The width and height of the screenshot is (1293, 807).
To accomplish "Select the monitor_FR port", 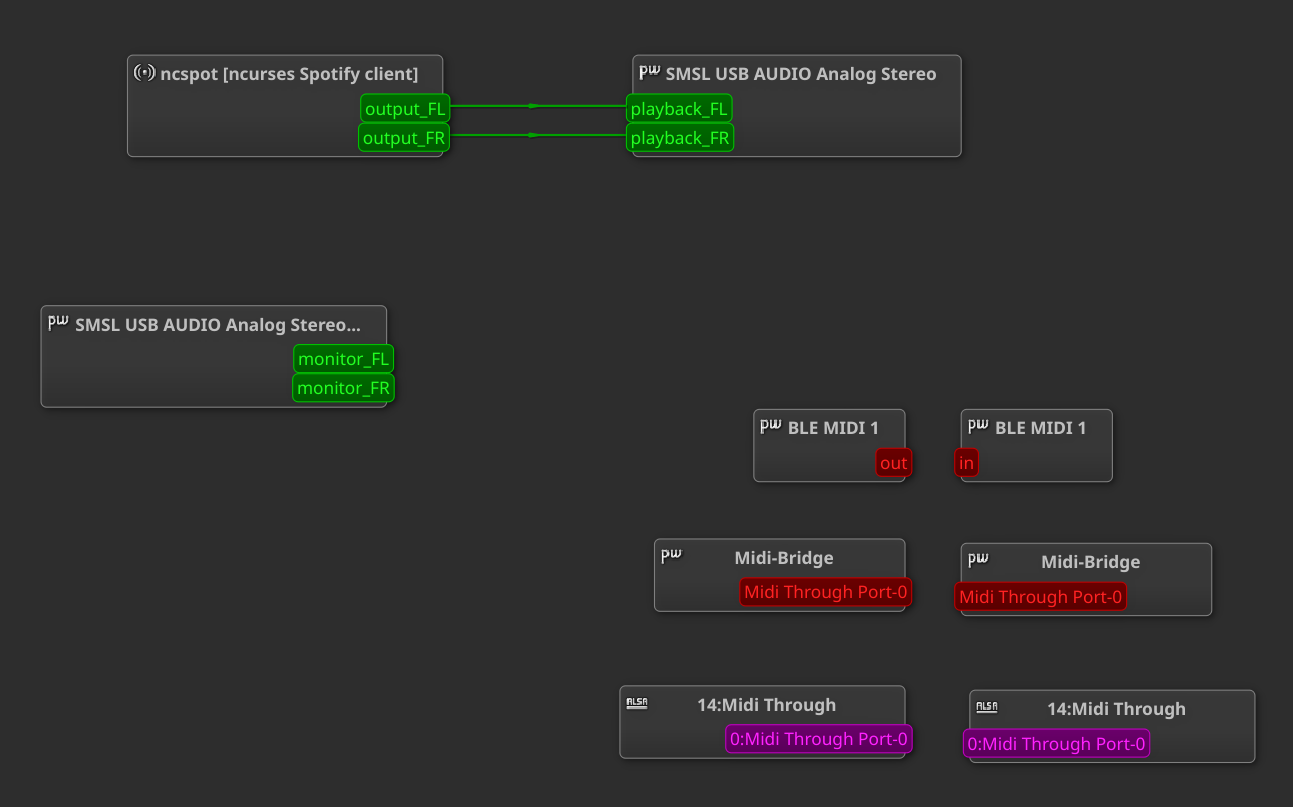I will [343, 388].
